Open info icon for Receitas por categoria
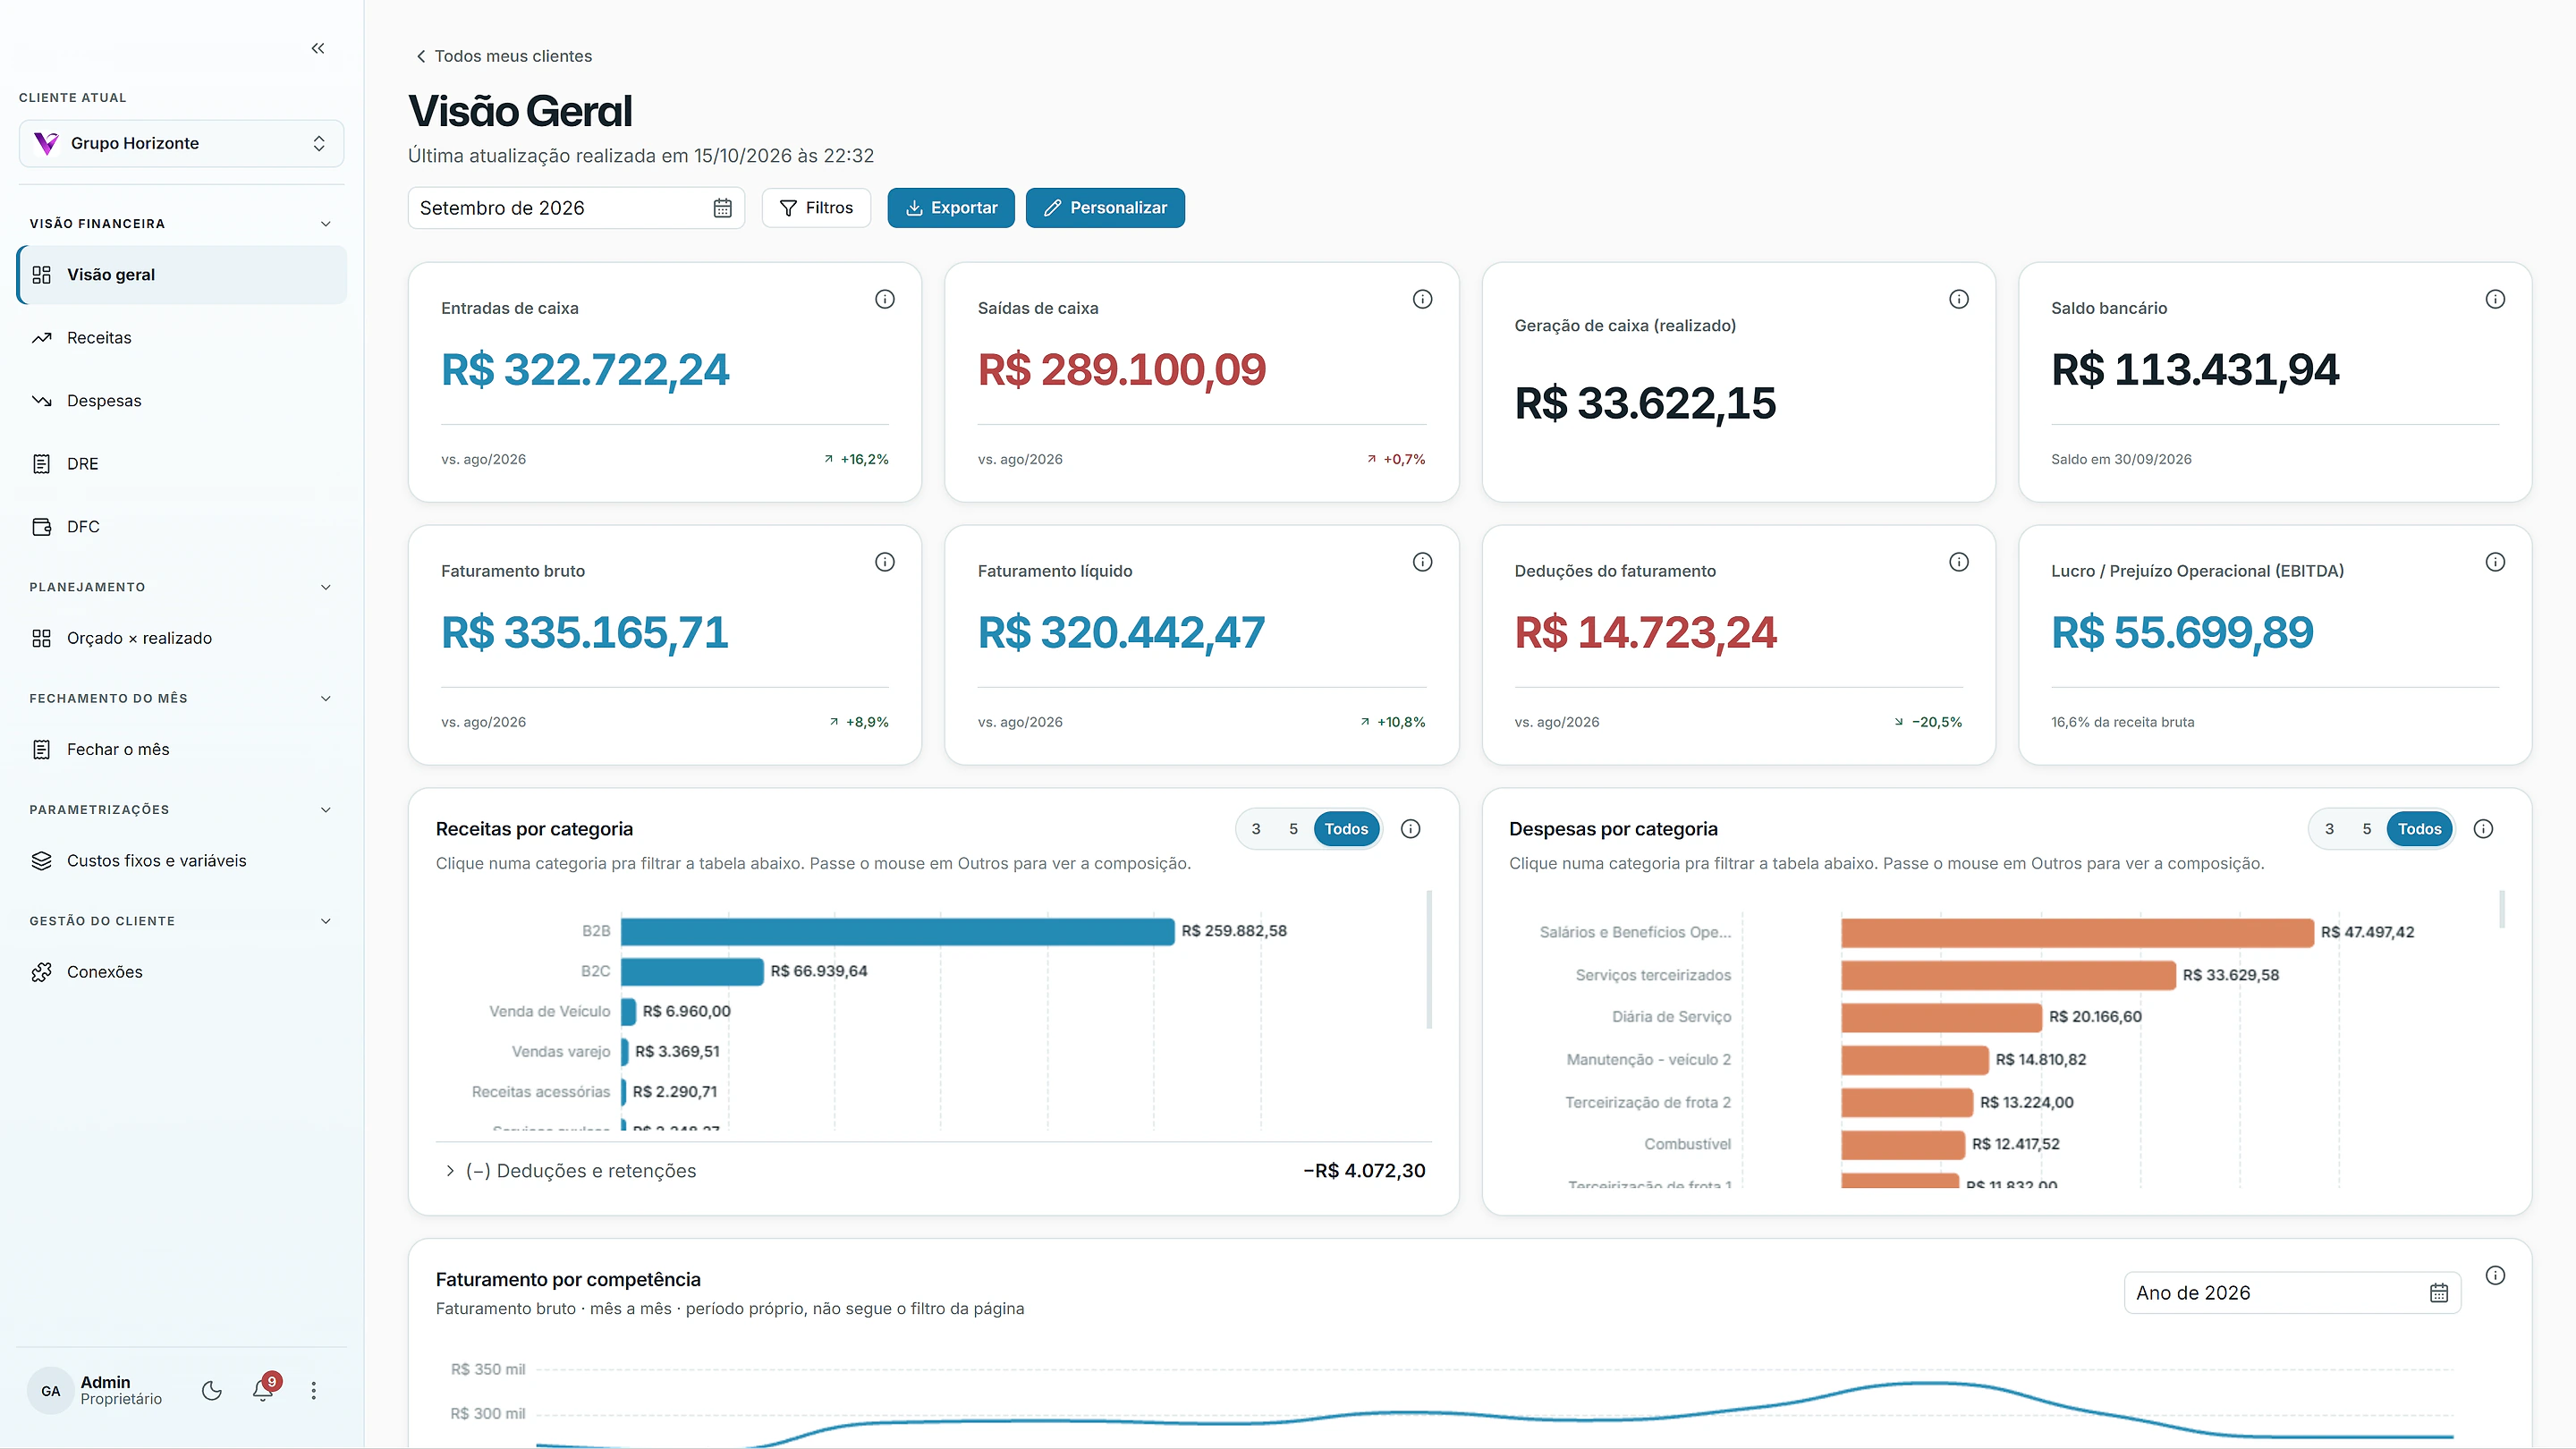Viewport: 2576px width, 1449px height. pyautogui.click(x=1411, y=829)
